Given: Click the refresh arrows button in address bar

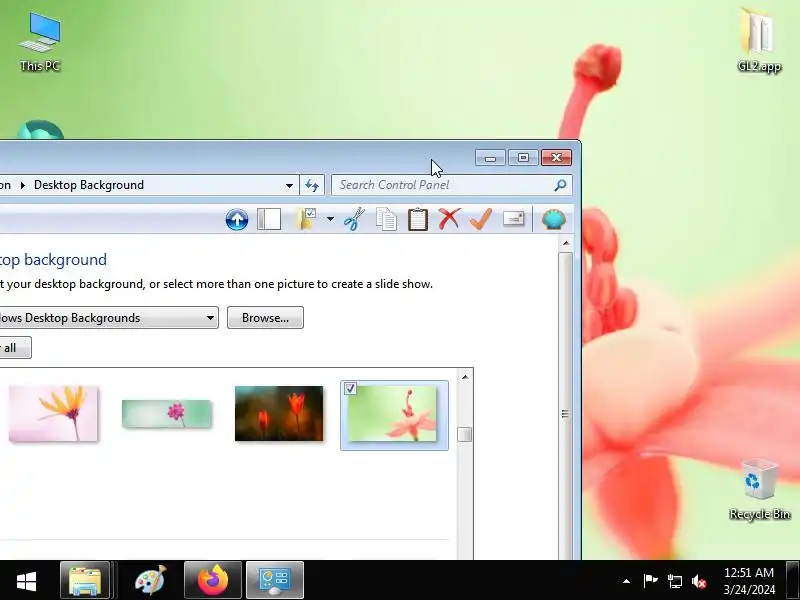Looking at the screenshot, I should pyautogui.click(x=312, y=185).
